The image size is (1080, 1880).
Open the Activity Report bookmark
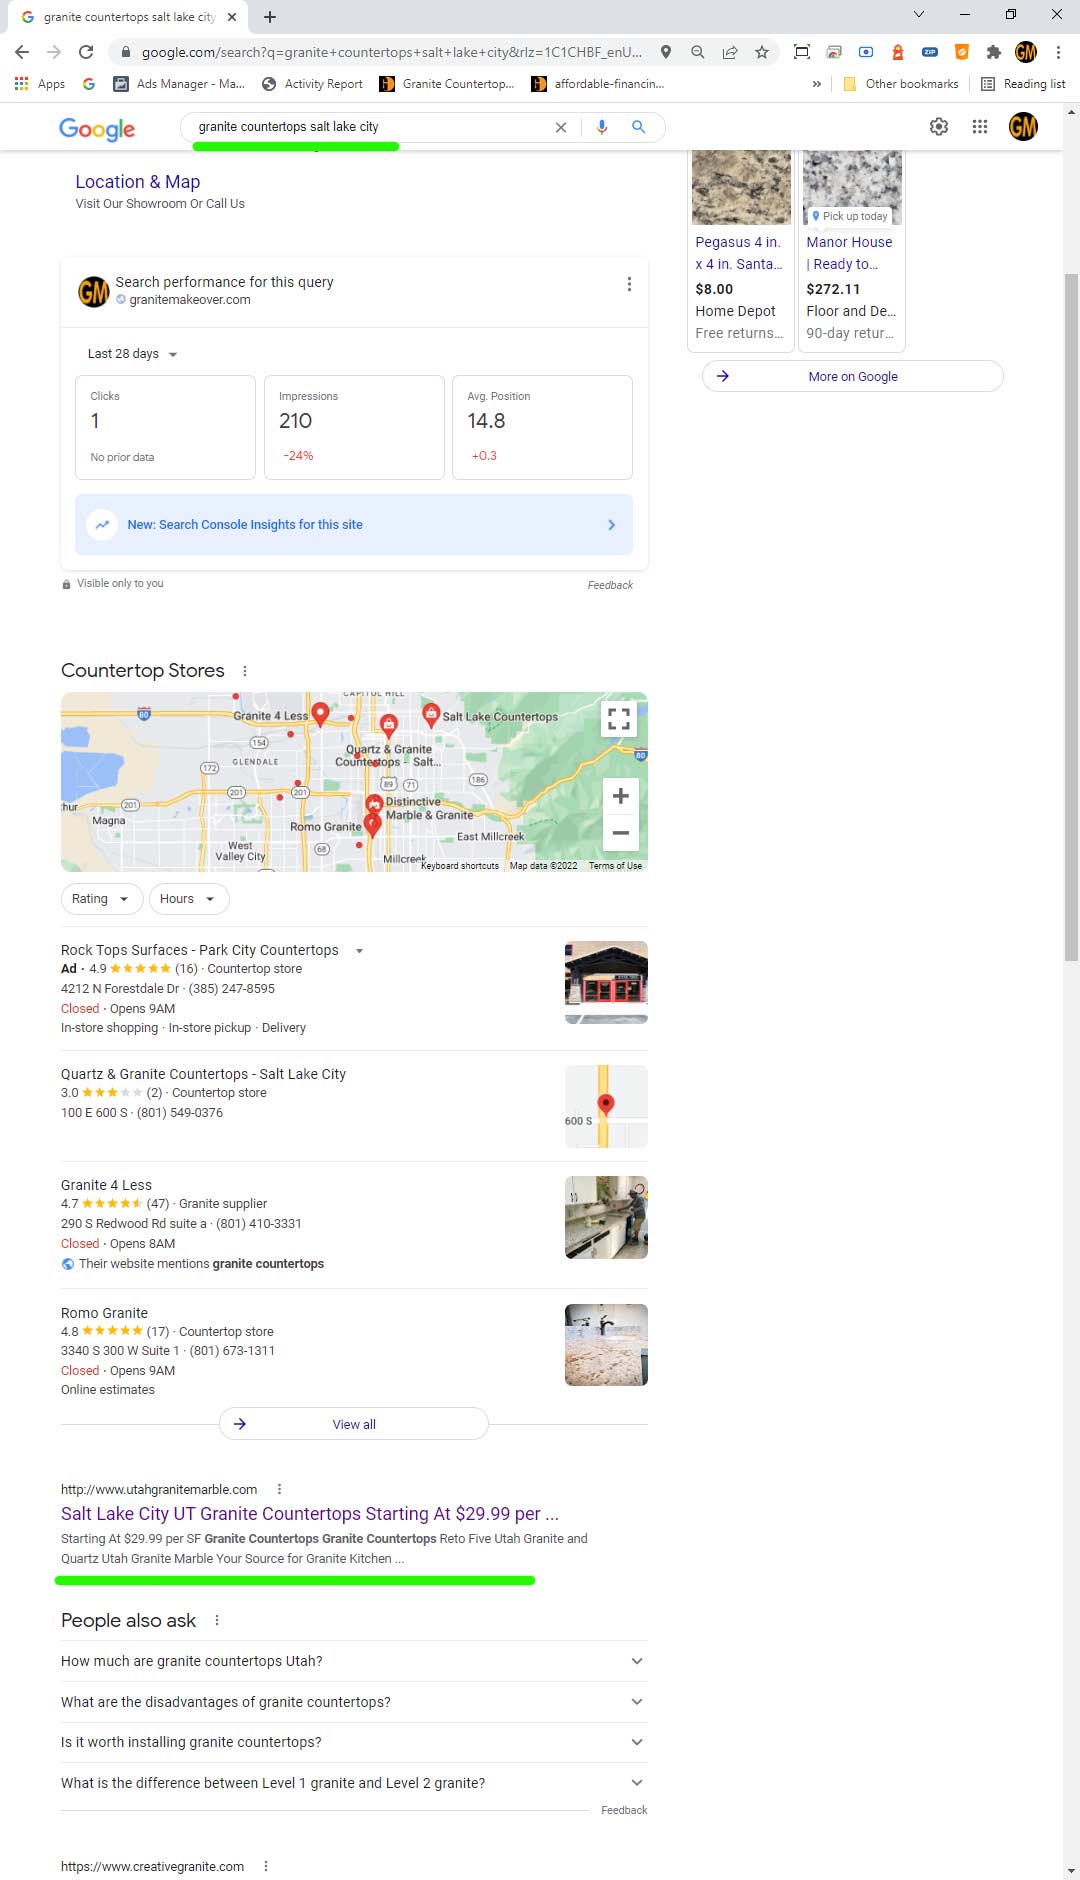(x=312, y=84)
